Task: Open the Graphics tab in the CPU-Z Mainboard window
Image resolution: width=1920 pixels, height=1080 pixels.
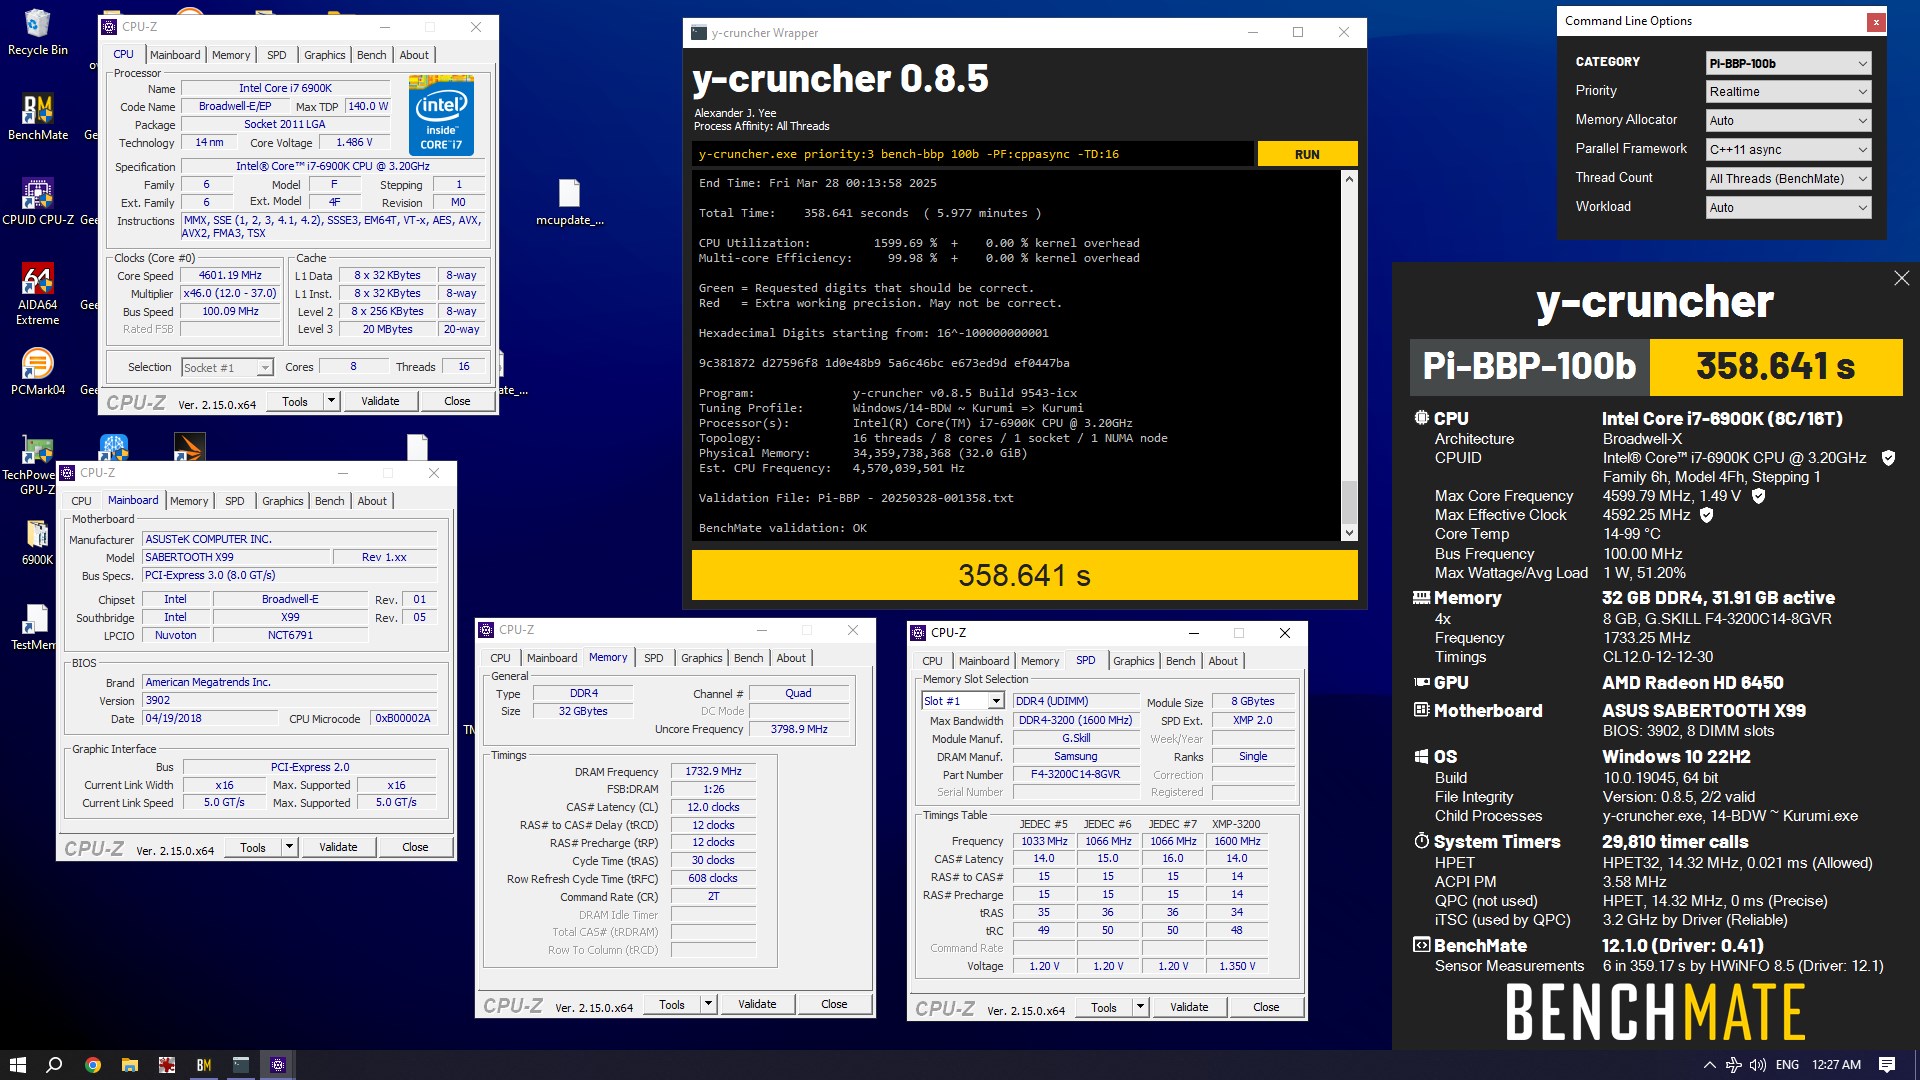Action: [283, 501]
